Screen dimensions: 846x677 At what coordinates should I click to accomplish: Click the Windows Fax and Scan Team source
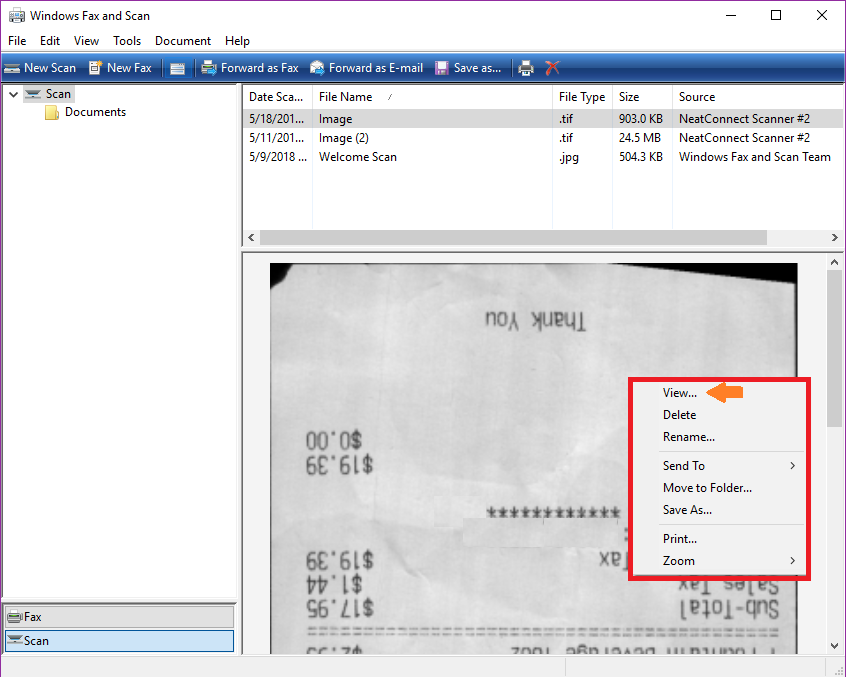(x=755, y=157)
